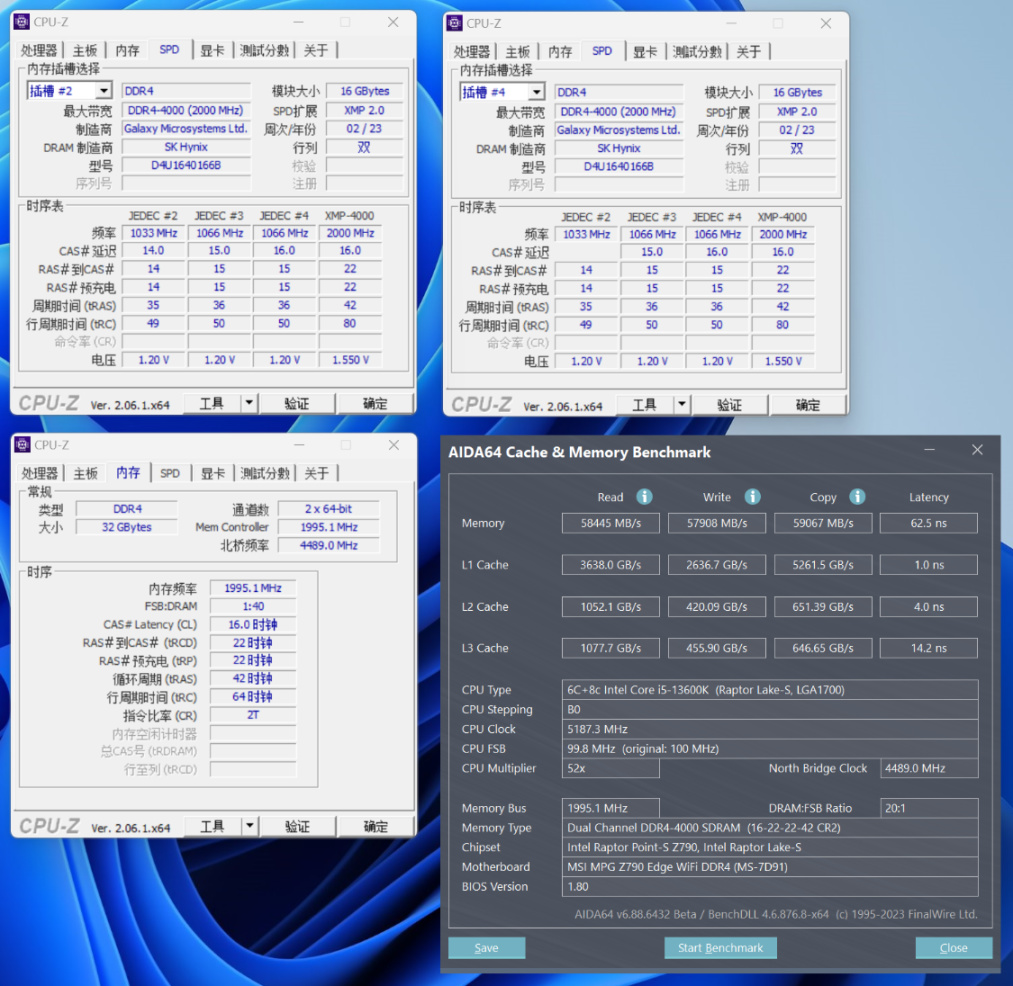Click CPU-Z app icon in slot #4 window
This screenshot has width=1013, height=986.
point(455,23)
